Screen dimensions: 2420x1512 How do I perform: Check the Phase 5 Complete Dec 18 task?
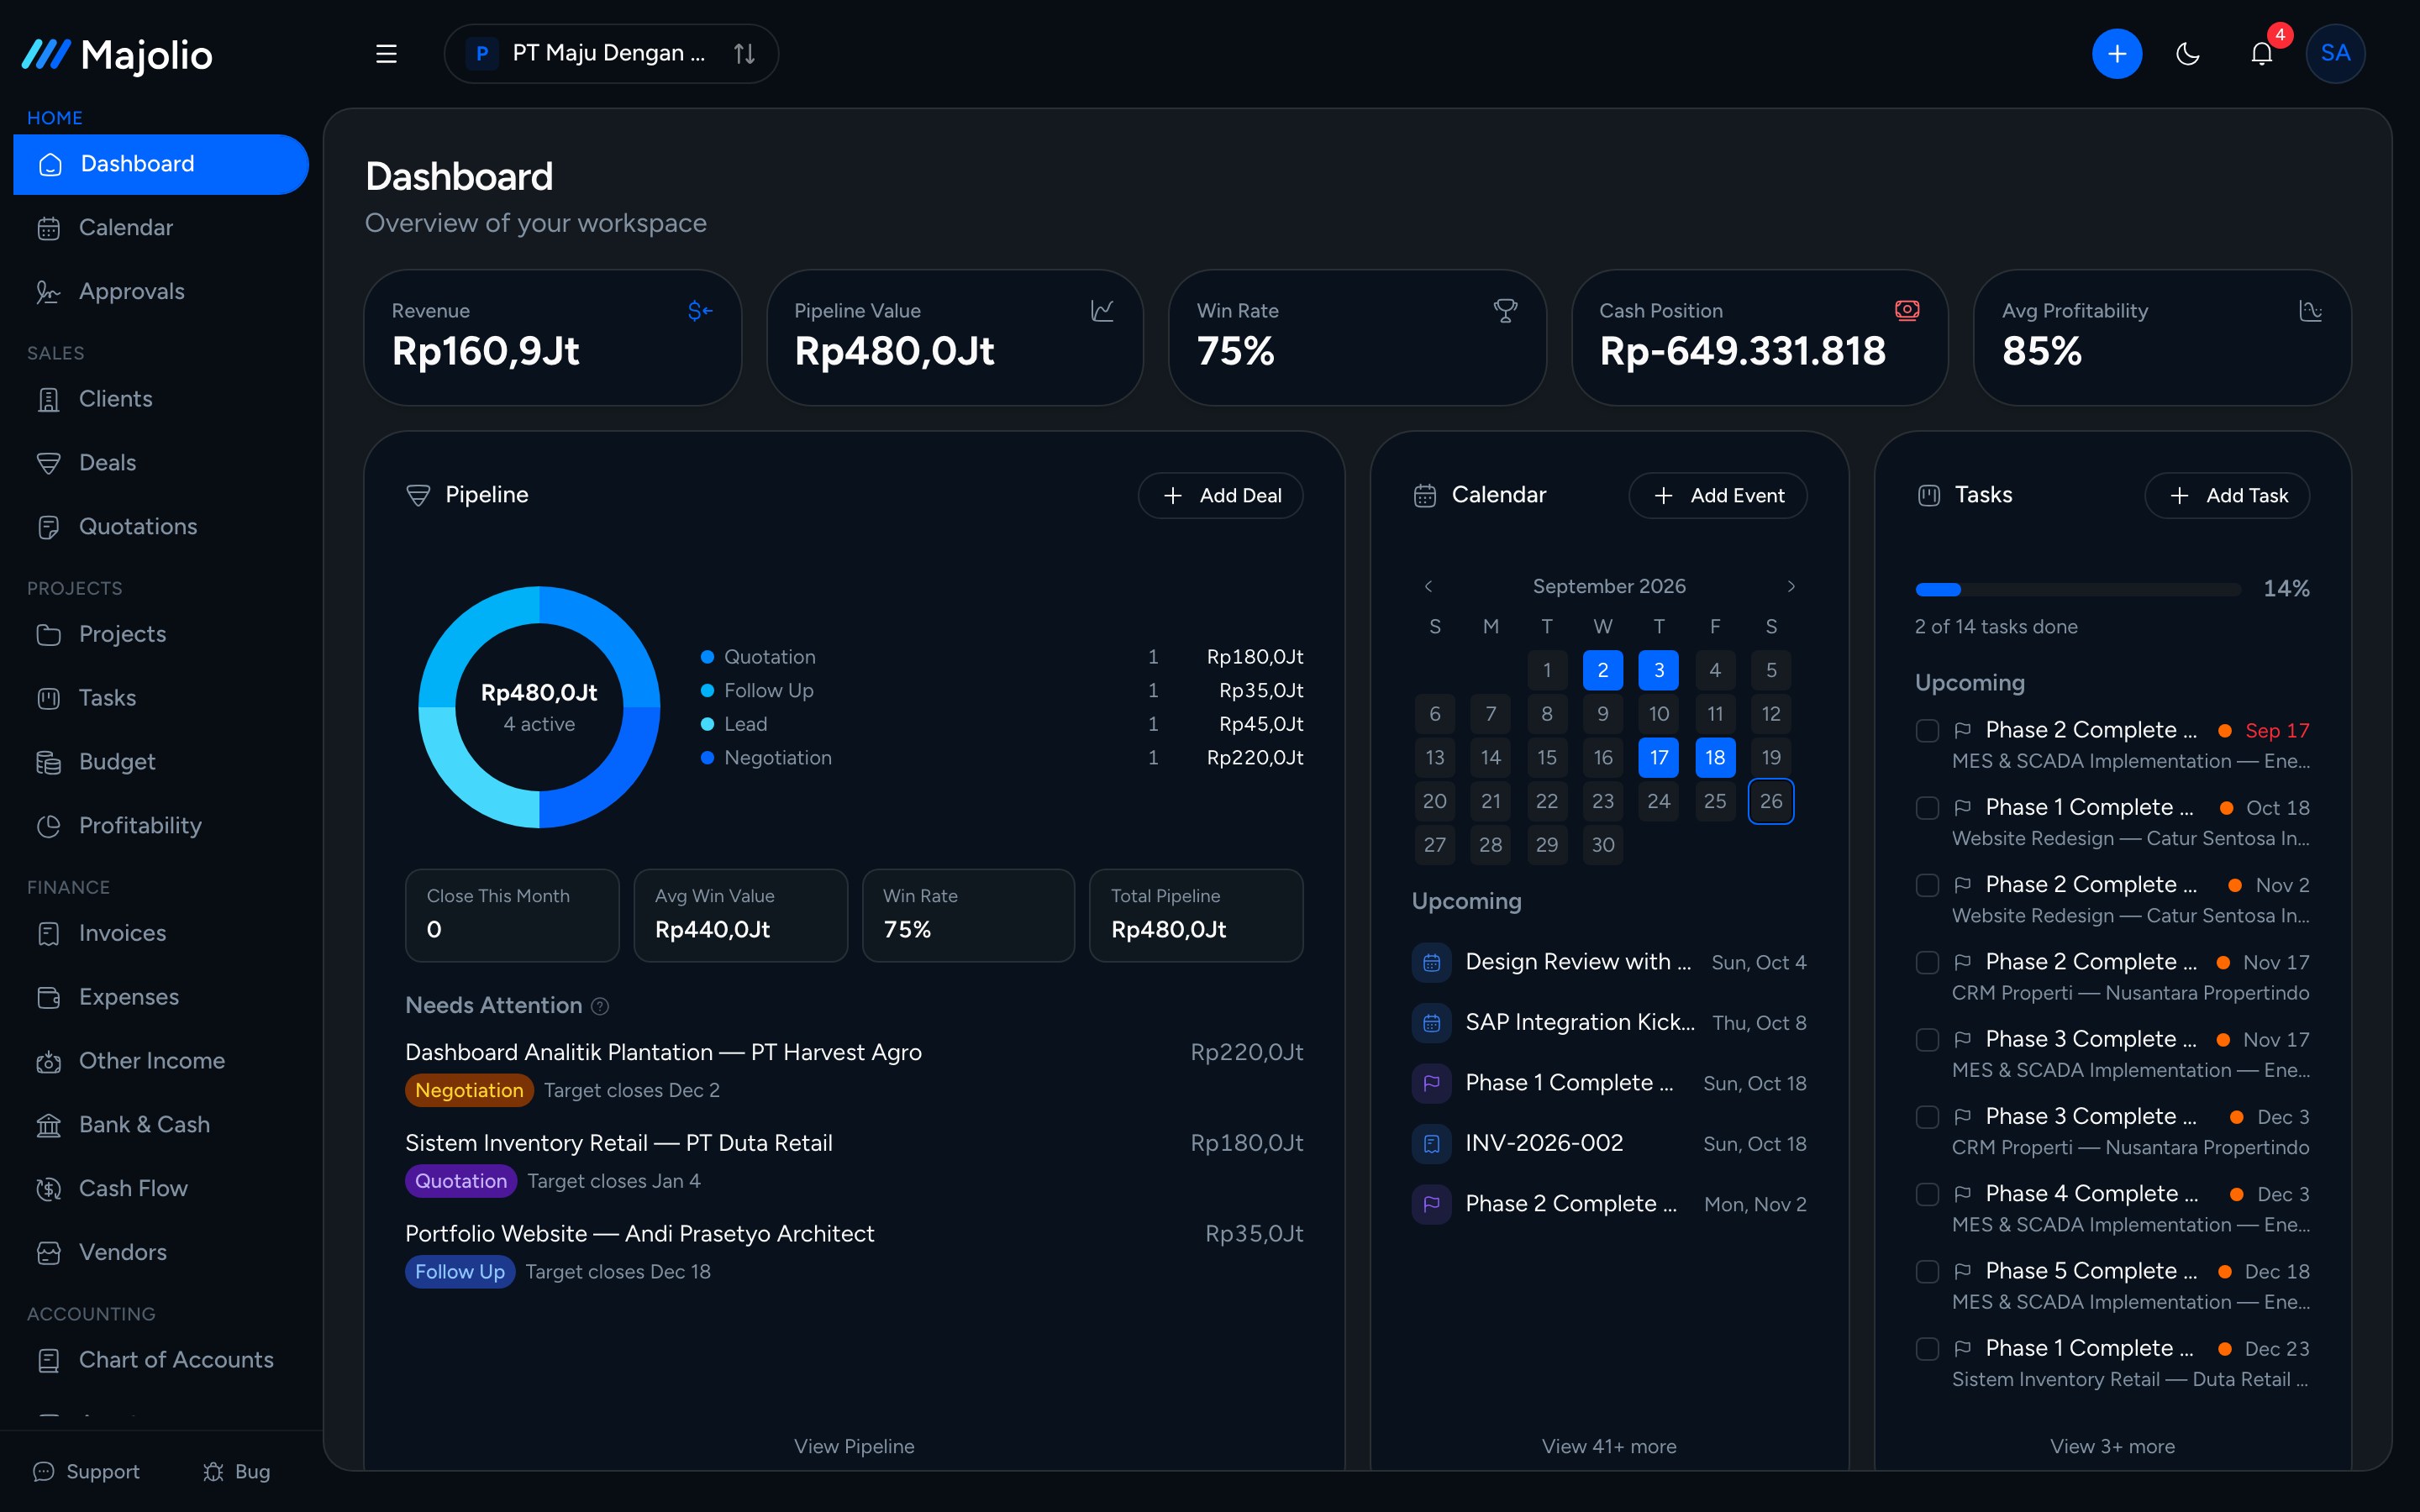(x=1927, y=1272)
